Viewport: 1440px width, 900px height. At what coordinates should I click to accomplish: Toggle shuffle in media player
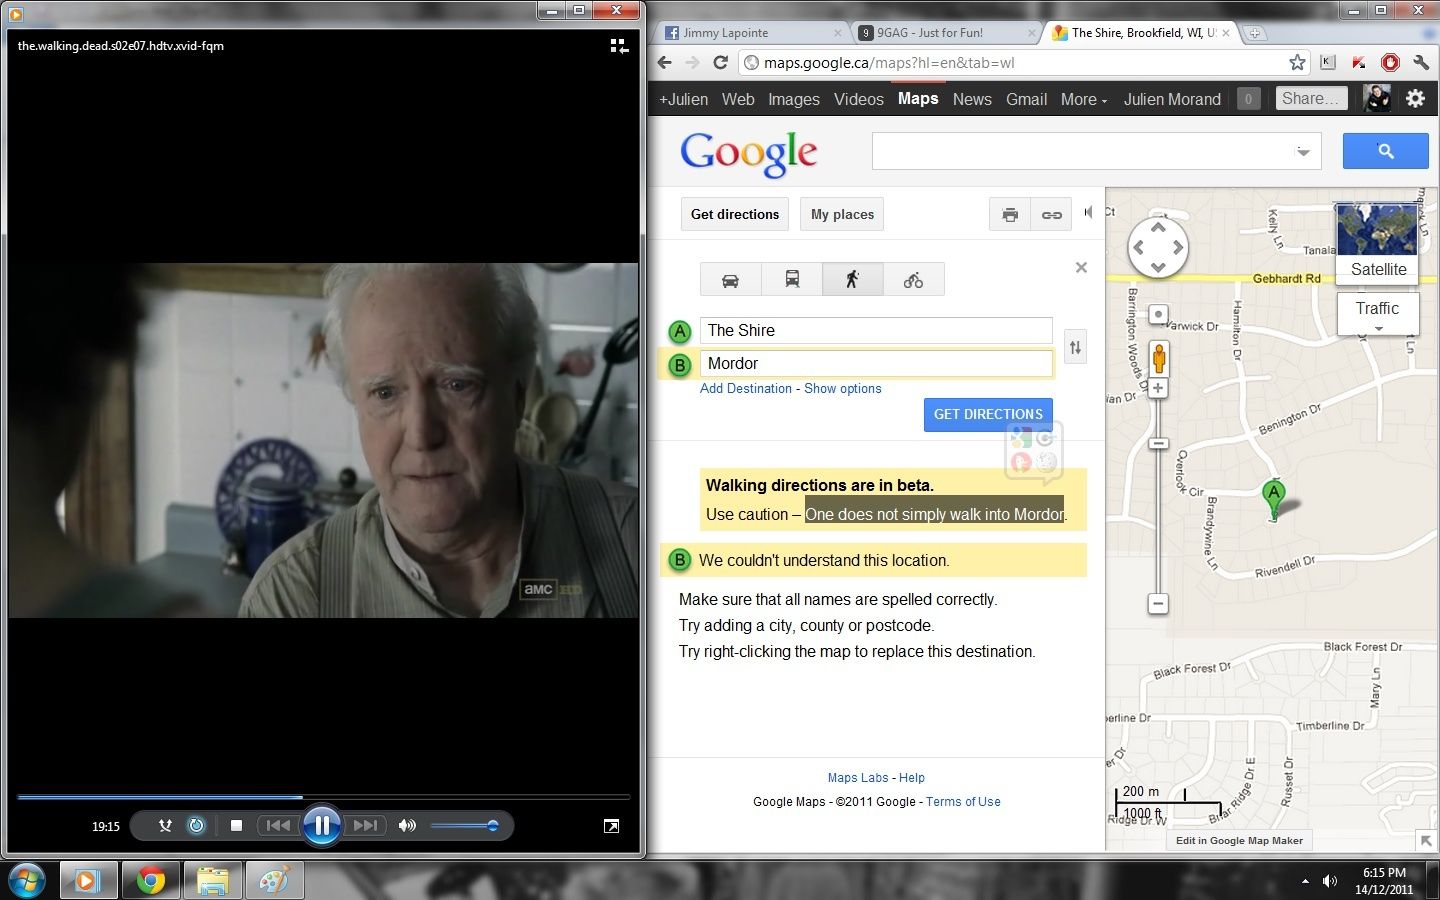[165, 825]
